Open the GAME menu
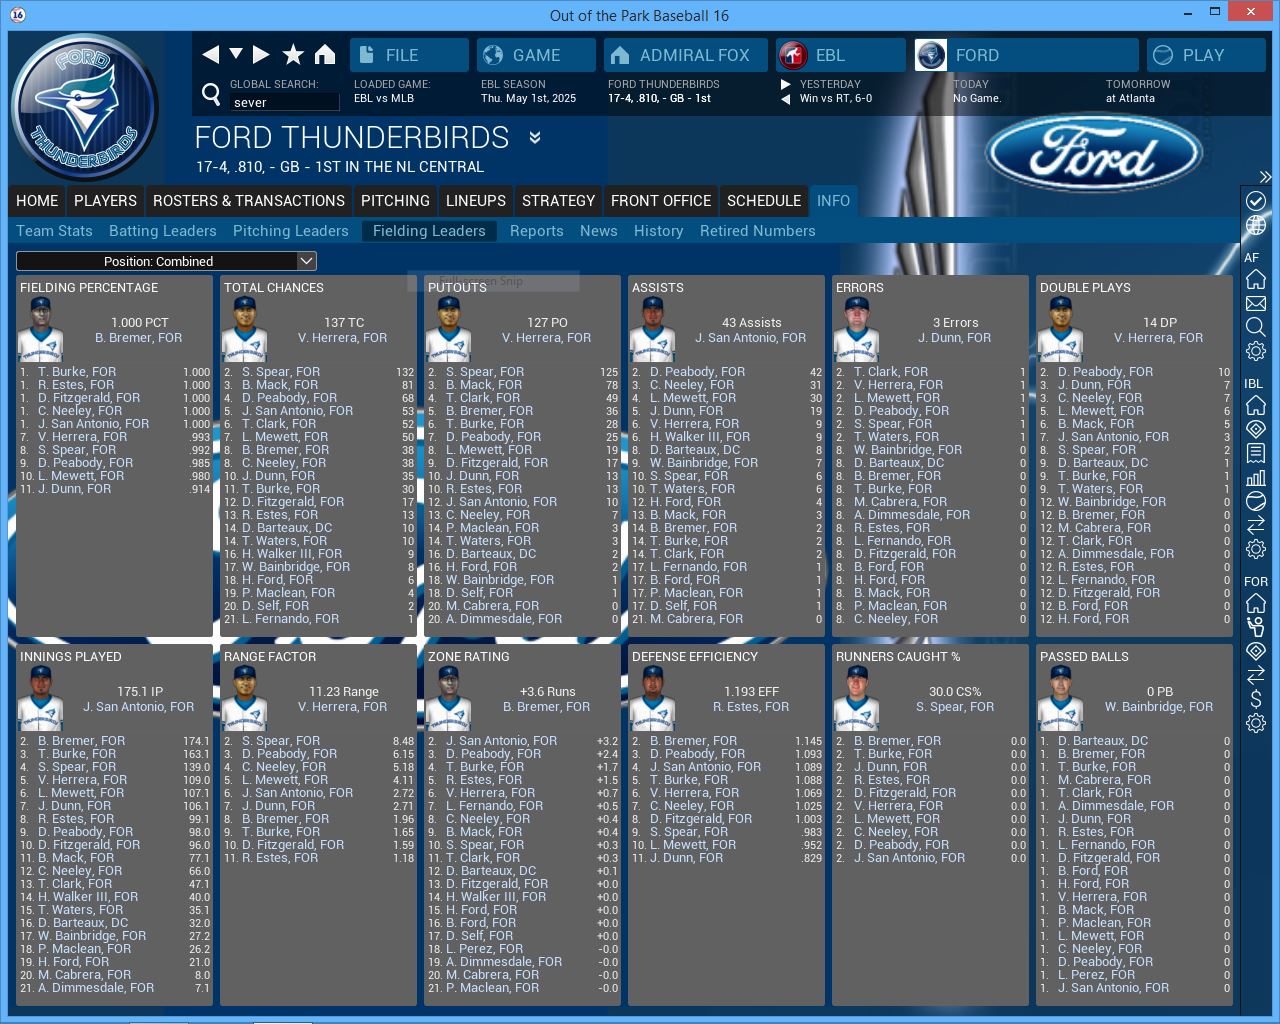 point(536,55)
